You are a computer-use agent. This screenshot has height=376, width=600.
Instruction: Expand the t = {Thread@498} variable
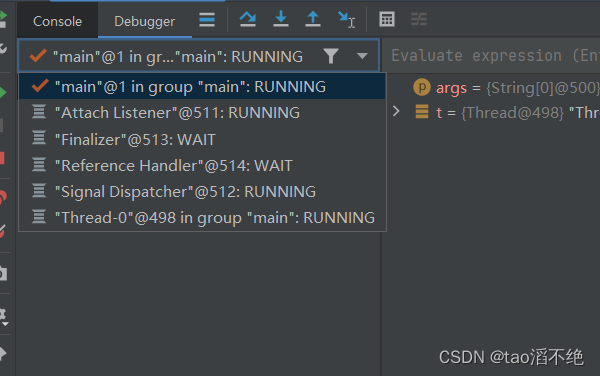pos(396,111)
